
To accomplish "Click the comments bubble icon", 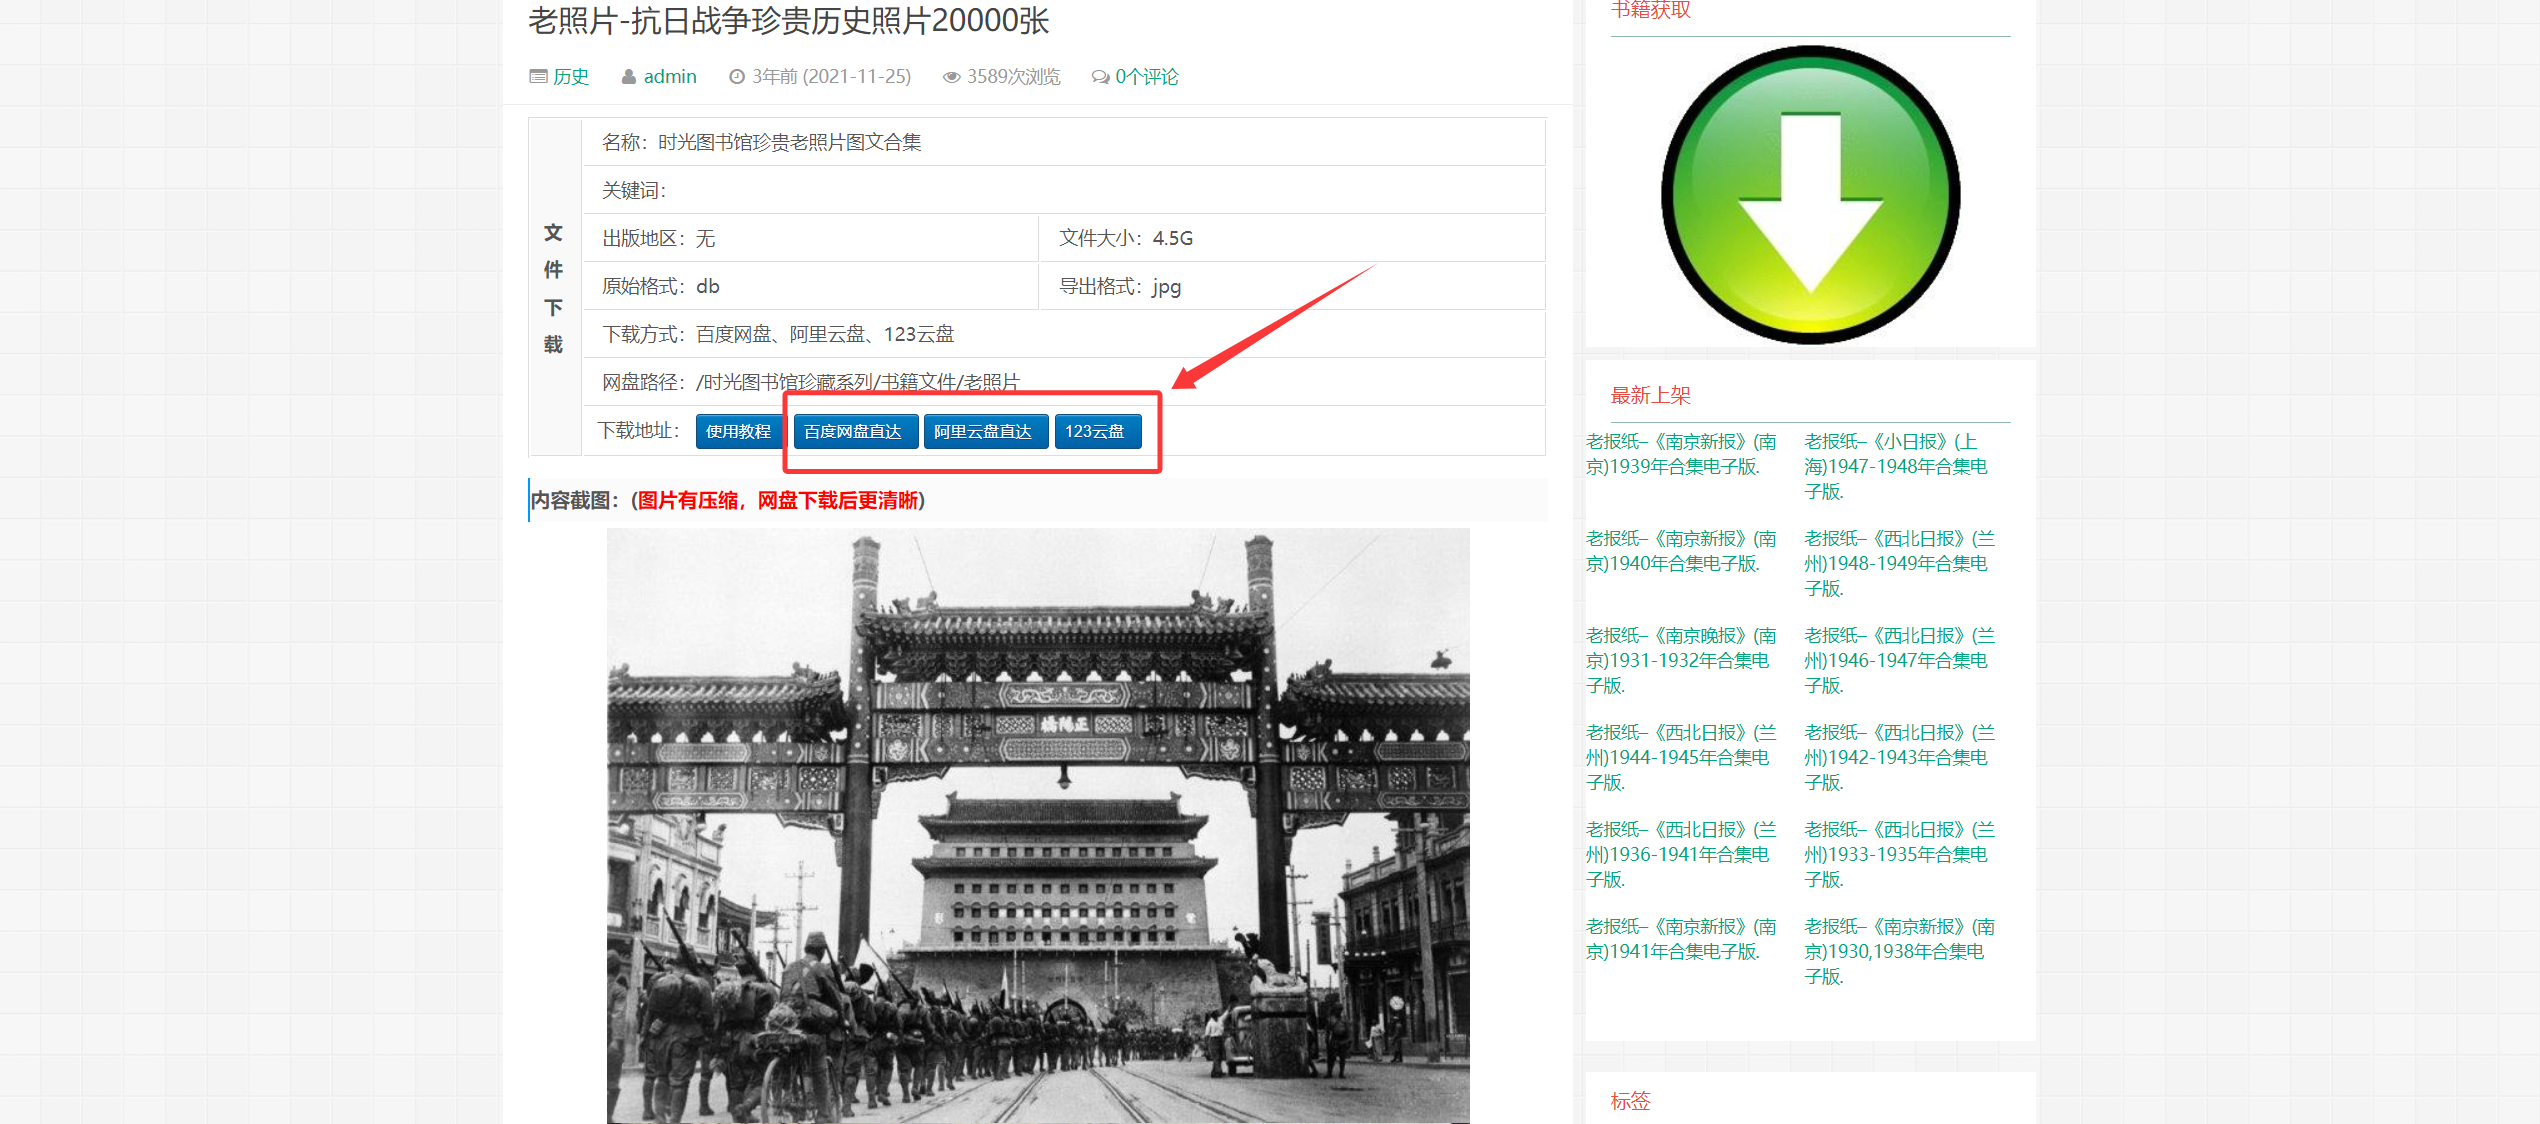I will coord(1100,77).
